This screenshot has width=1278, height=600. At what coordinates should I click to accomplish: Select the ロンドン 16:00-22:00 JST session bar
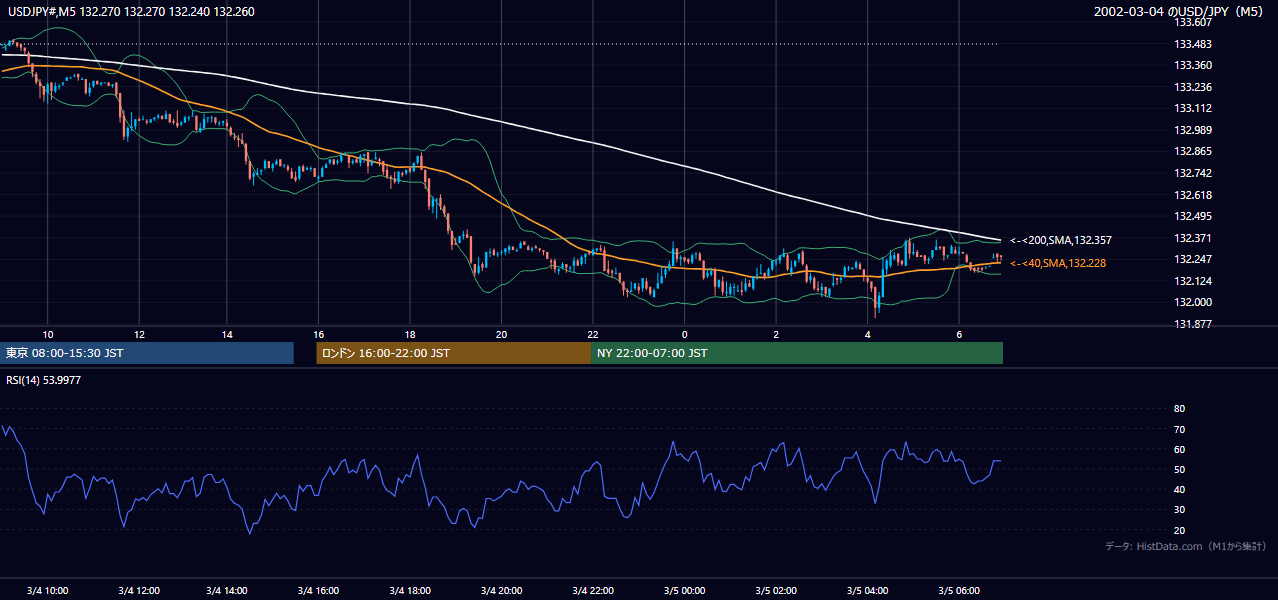[454, 353]
